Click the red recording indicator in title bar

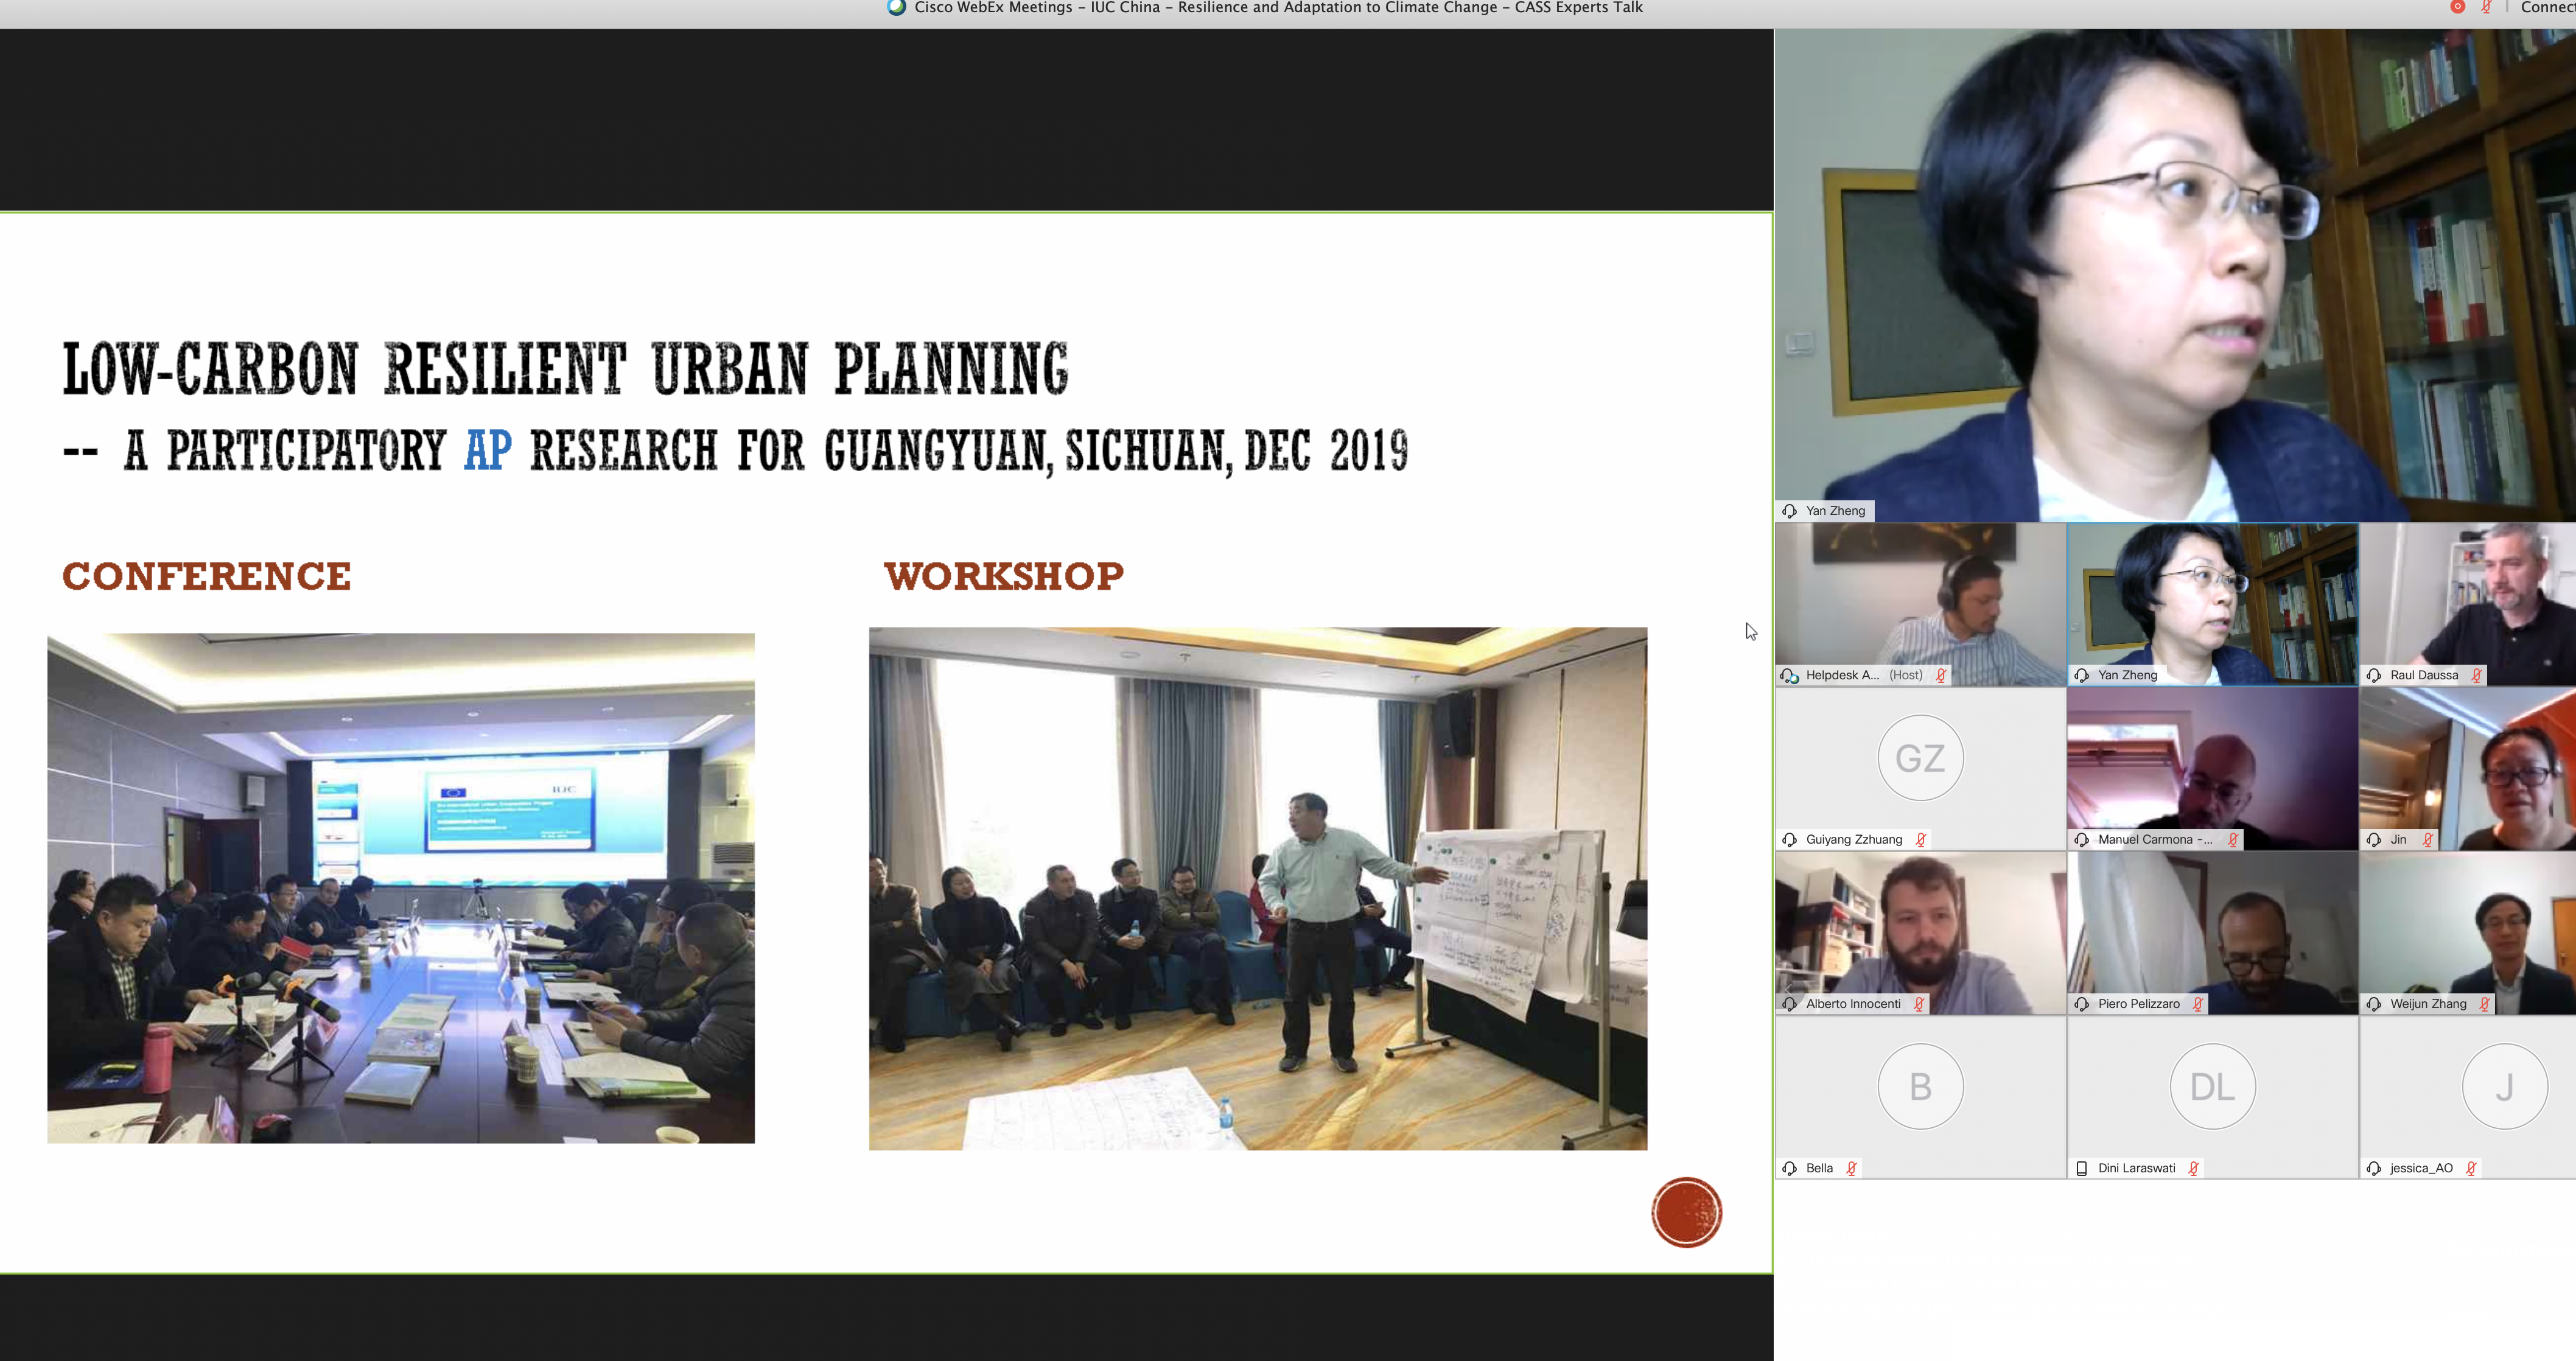click(x=2457, y=7)
